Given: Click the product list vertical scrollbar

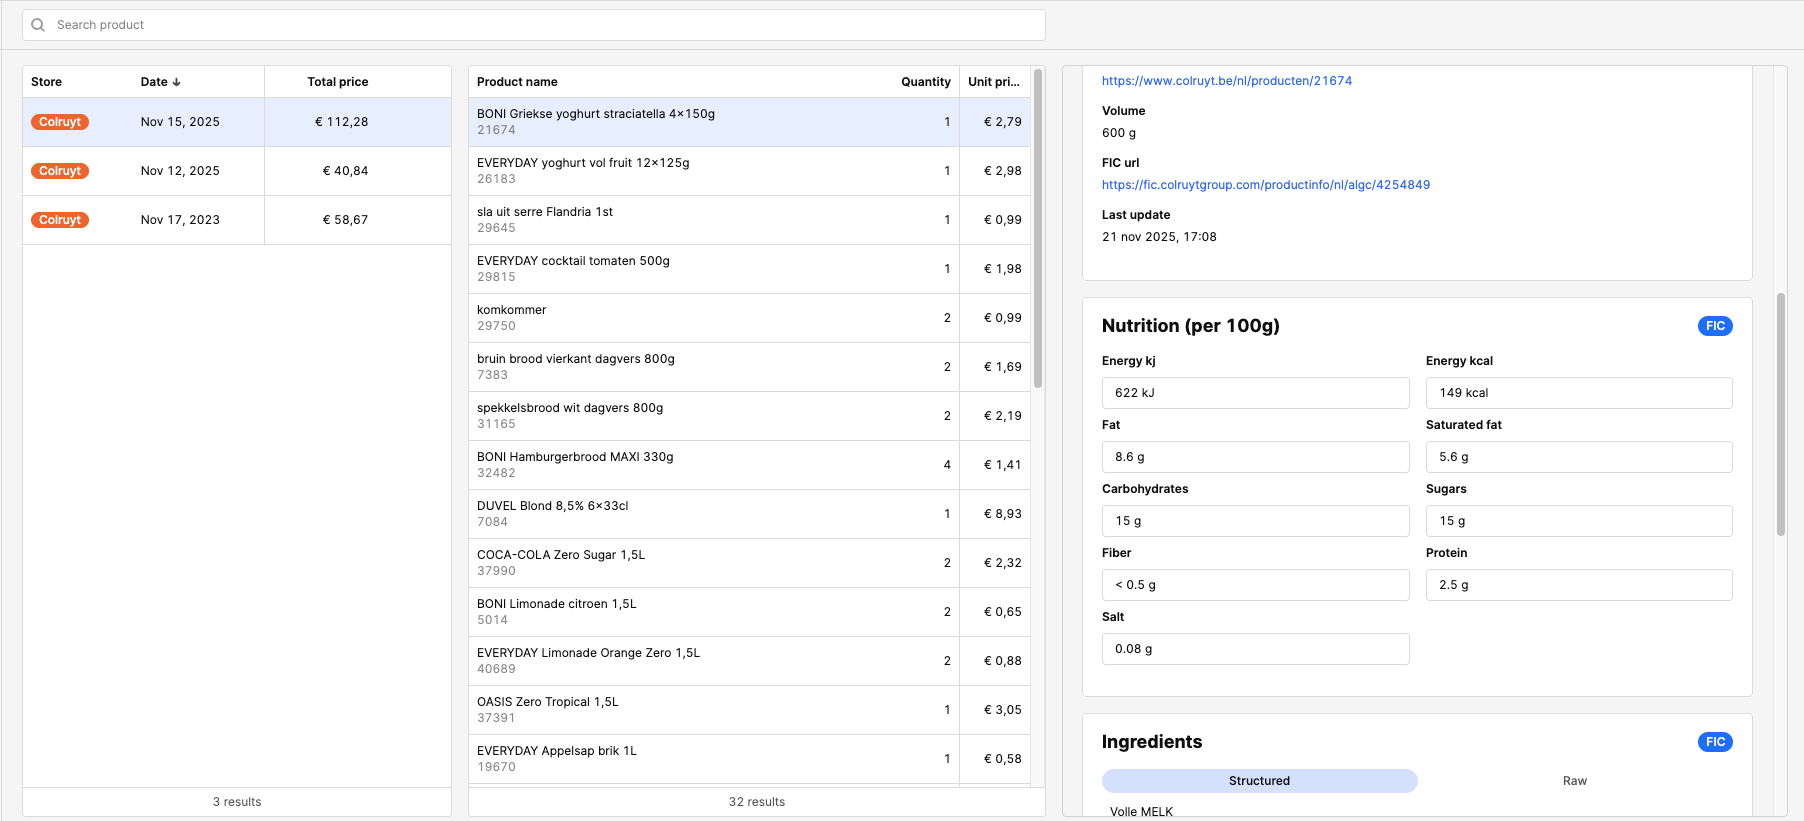Looking at the screenshot, I should tap(1038, 230).
